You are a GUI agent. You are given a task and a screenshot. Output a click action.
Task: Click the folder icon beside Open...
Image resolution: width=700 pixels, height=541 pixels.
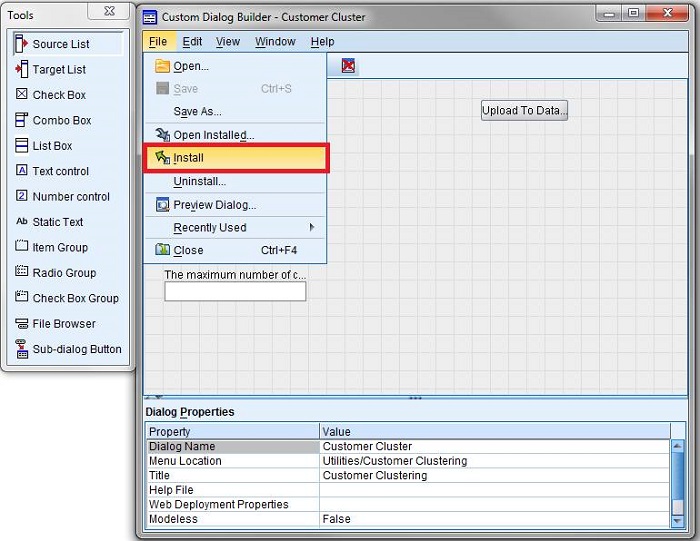162,66
